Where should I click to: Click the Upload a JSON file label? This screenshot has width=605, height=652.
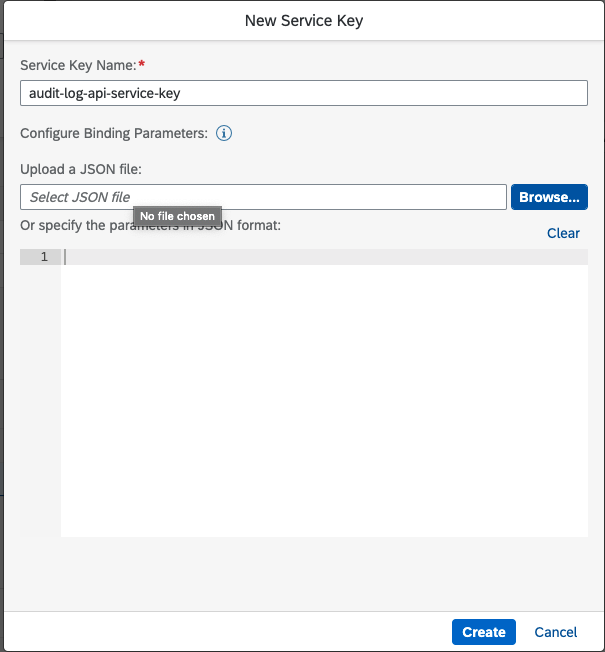click(81, 170)
